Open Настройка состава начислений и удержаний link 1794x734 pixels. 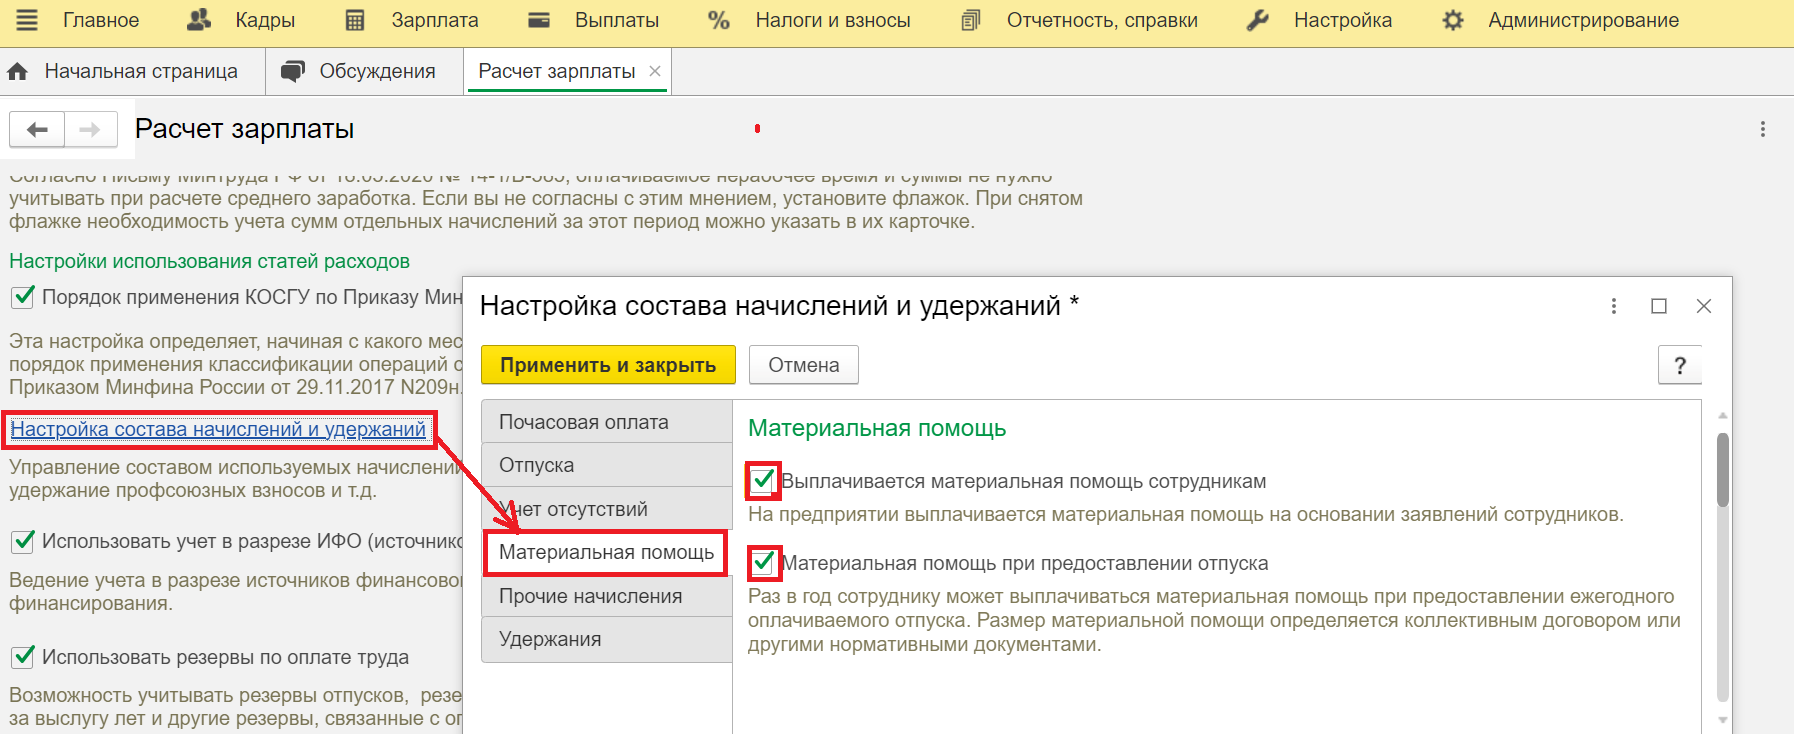[x=218, y=429]
